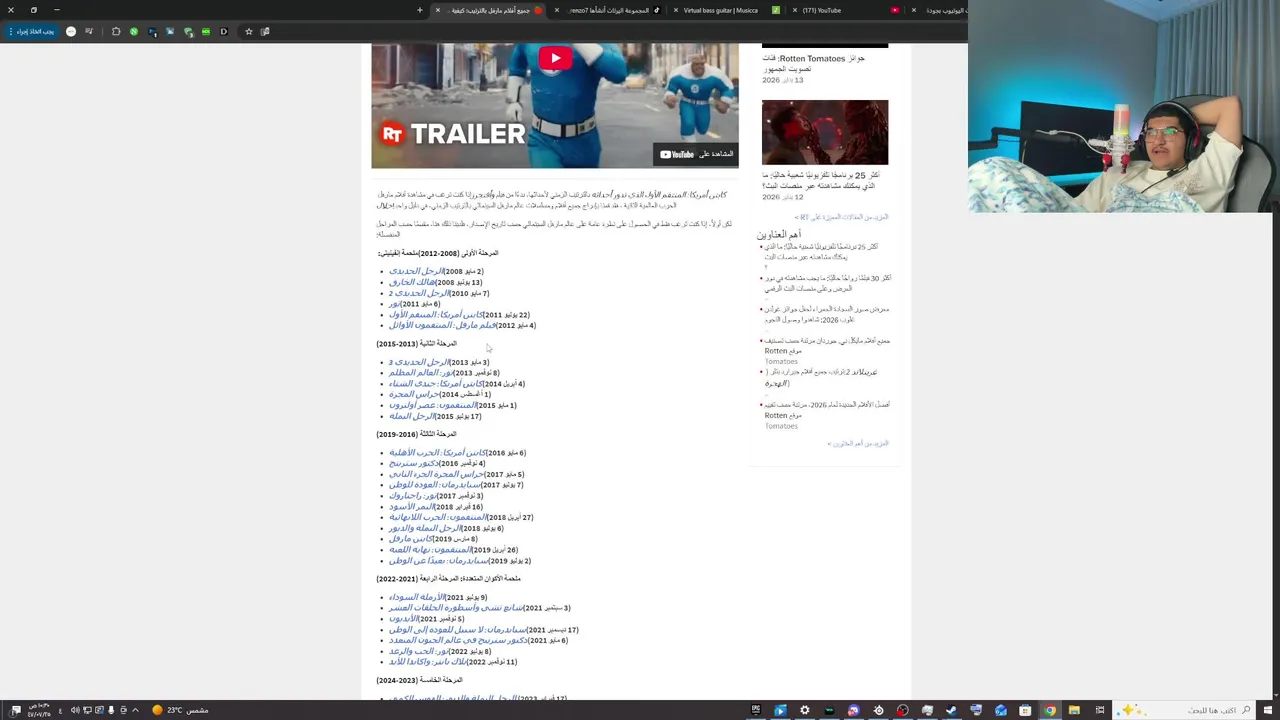
Task: Open 'Spider-Man: Homecoming' (7 July 2017) link
Action: [435, 485]
